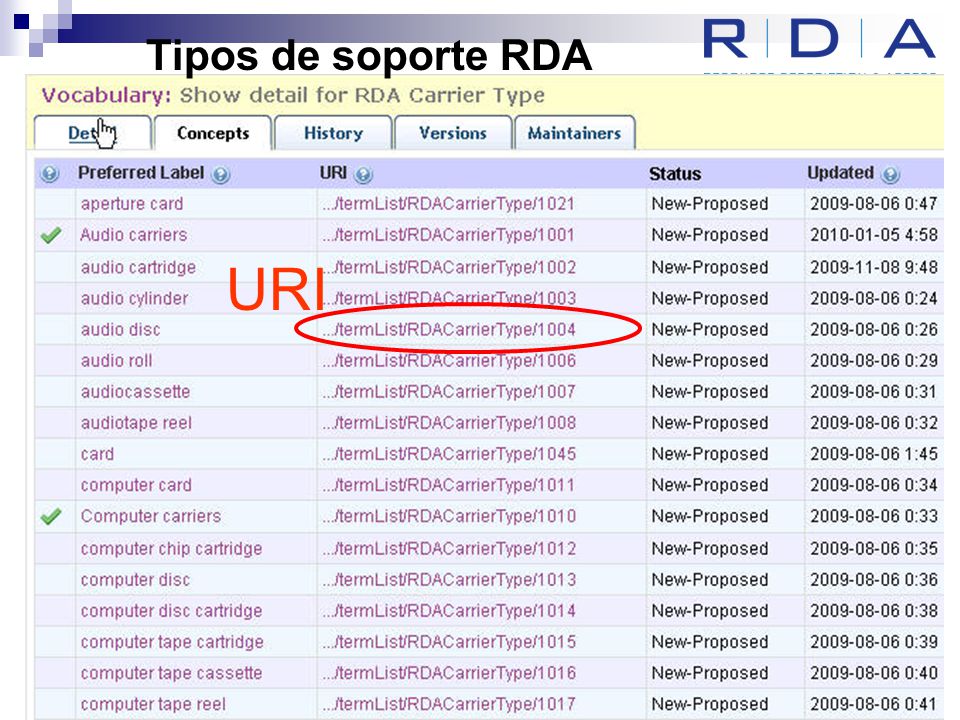This screenshot has height=720, width=960.
Task: Open the card concept link
Action: (x=97, y=454)
